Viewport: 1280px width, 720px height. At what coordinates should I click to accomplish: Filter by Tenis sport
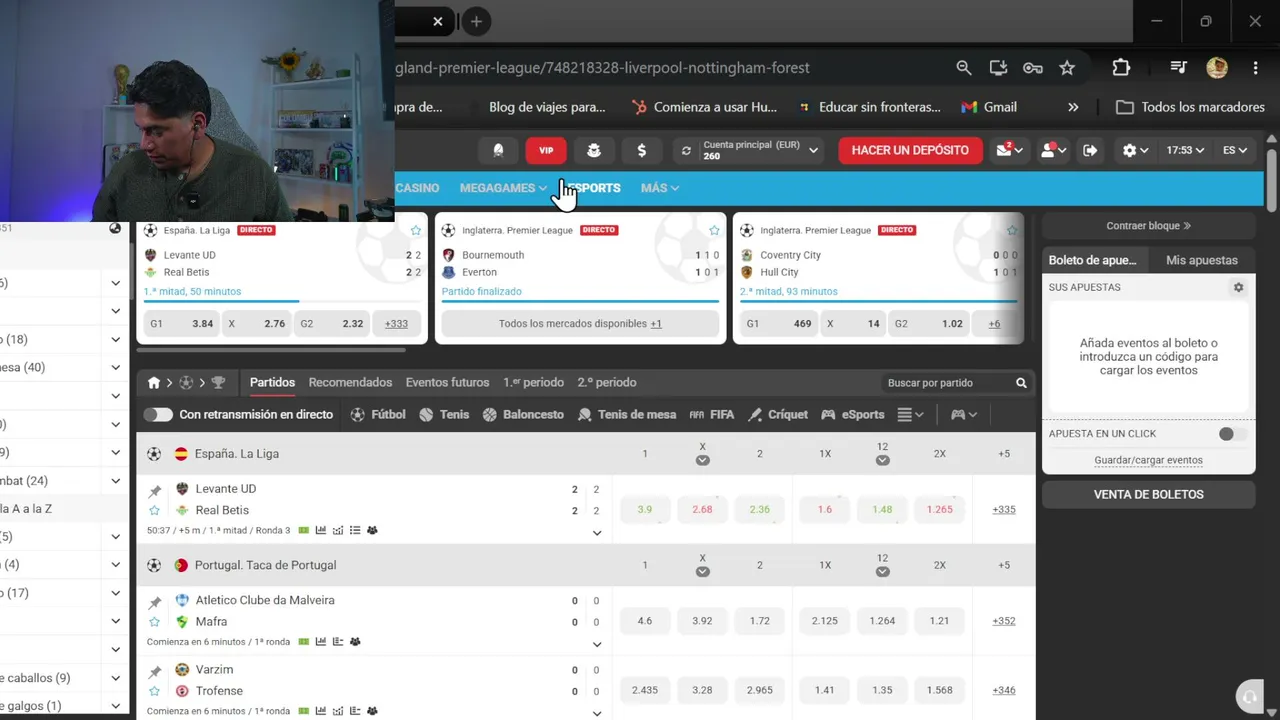coord(444,414)
